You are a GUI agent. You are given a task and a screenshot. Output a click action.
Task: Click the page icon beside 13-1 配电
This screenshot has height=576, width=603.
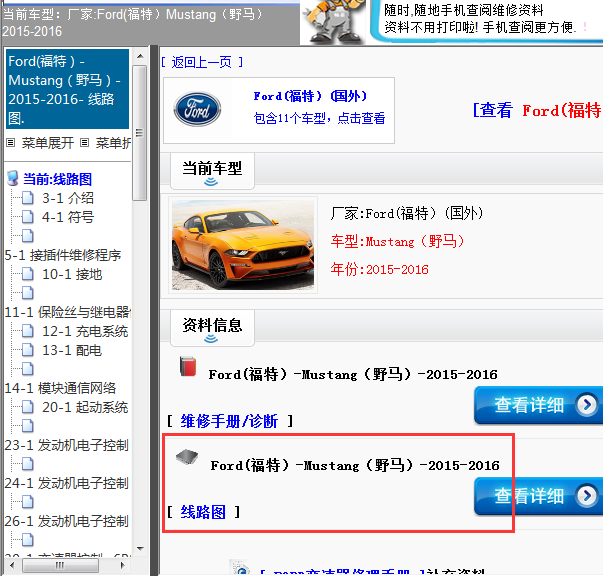click(x=27, y=350)
